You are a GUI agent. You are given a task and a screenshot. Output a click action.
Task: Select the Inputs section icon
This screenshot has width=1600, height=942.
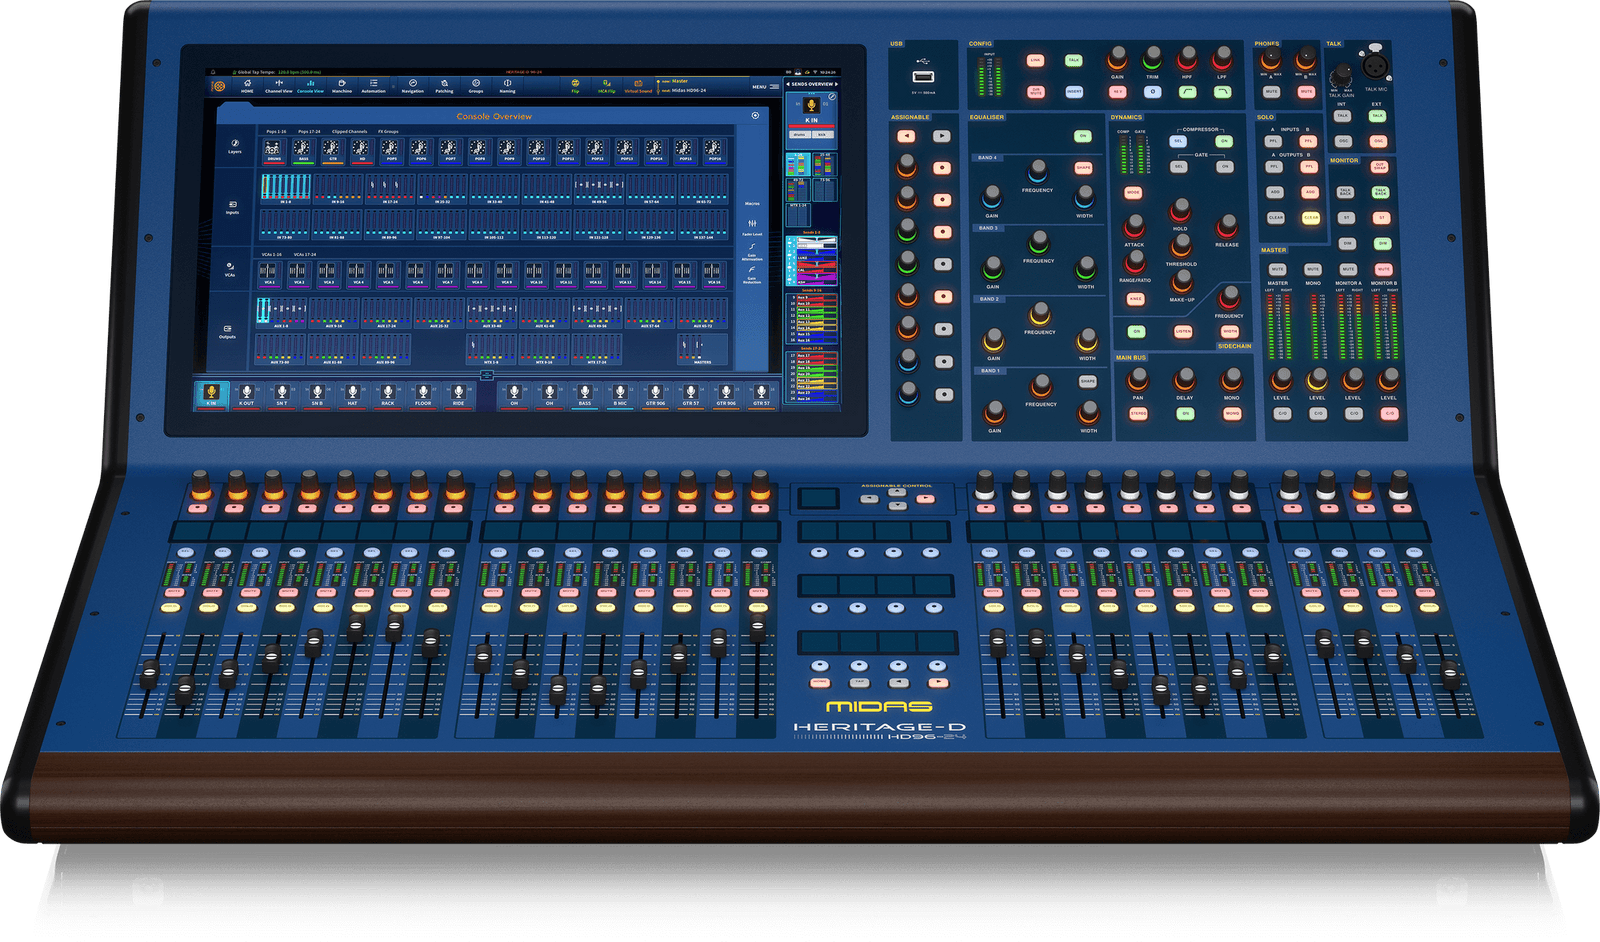232,207
